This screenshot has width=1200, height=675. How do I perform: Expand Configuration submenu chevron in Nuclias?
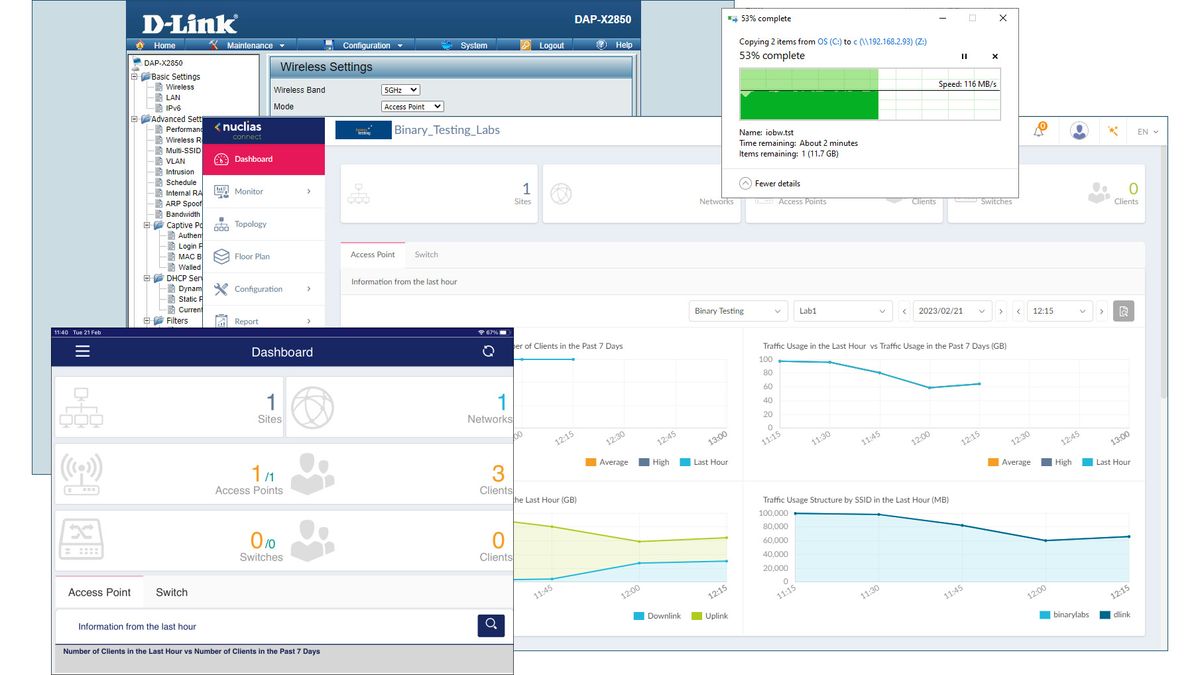(309, 289)
